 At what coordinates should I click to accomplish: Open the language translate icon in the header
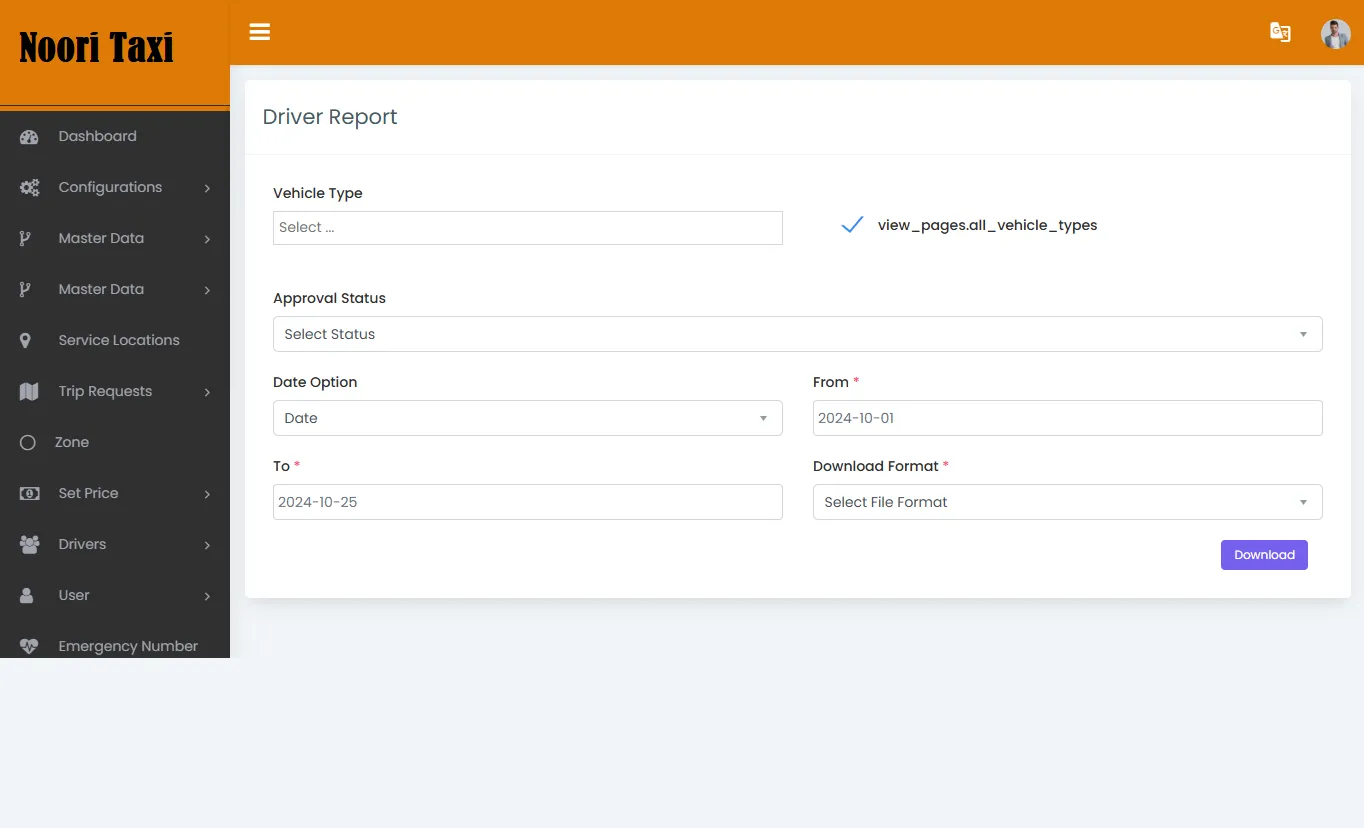point(1280,32)
